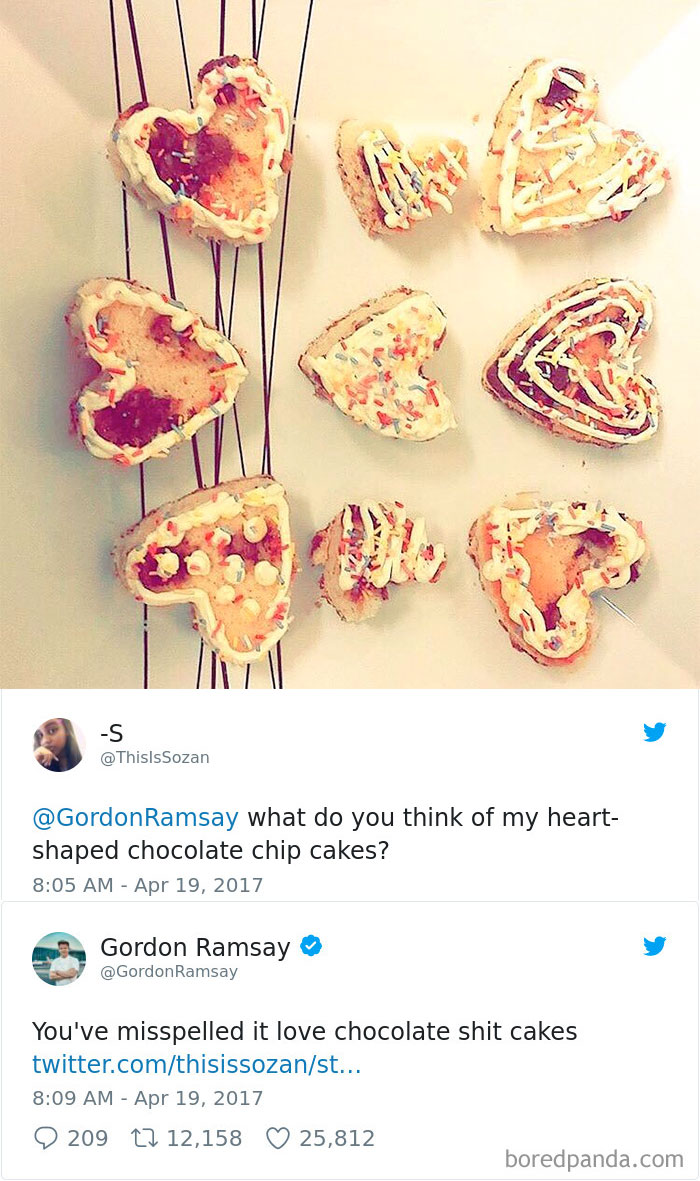Image resolution: width=700 pixels, height=1181 pixels.
Task: Click the Twitter bird icon on Gordon Ramsay's reply
Action: click(x=655, y=946)
